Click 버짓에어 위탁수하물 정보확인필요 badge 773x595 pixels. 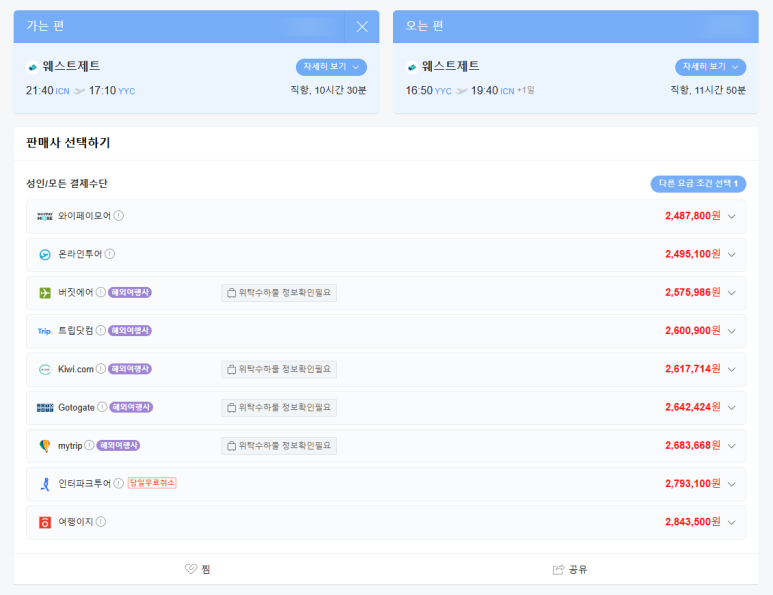279,293
